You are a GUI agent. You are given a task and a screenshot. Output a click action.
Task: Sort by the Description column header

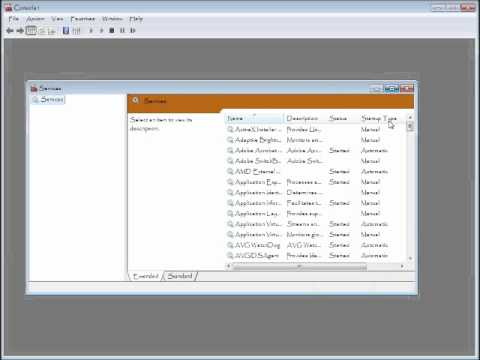(x=305, y=118)
